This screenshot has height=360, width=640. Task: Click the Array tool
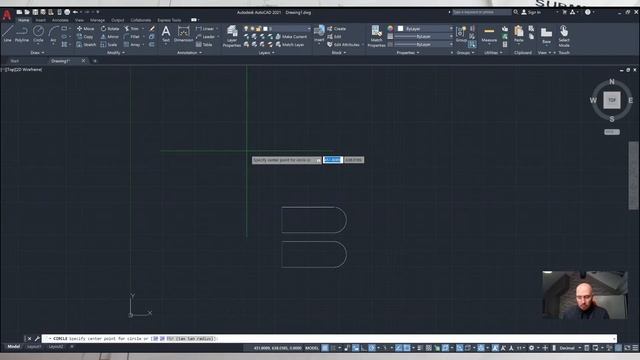tap(132, 44)
